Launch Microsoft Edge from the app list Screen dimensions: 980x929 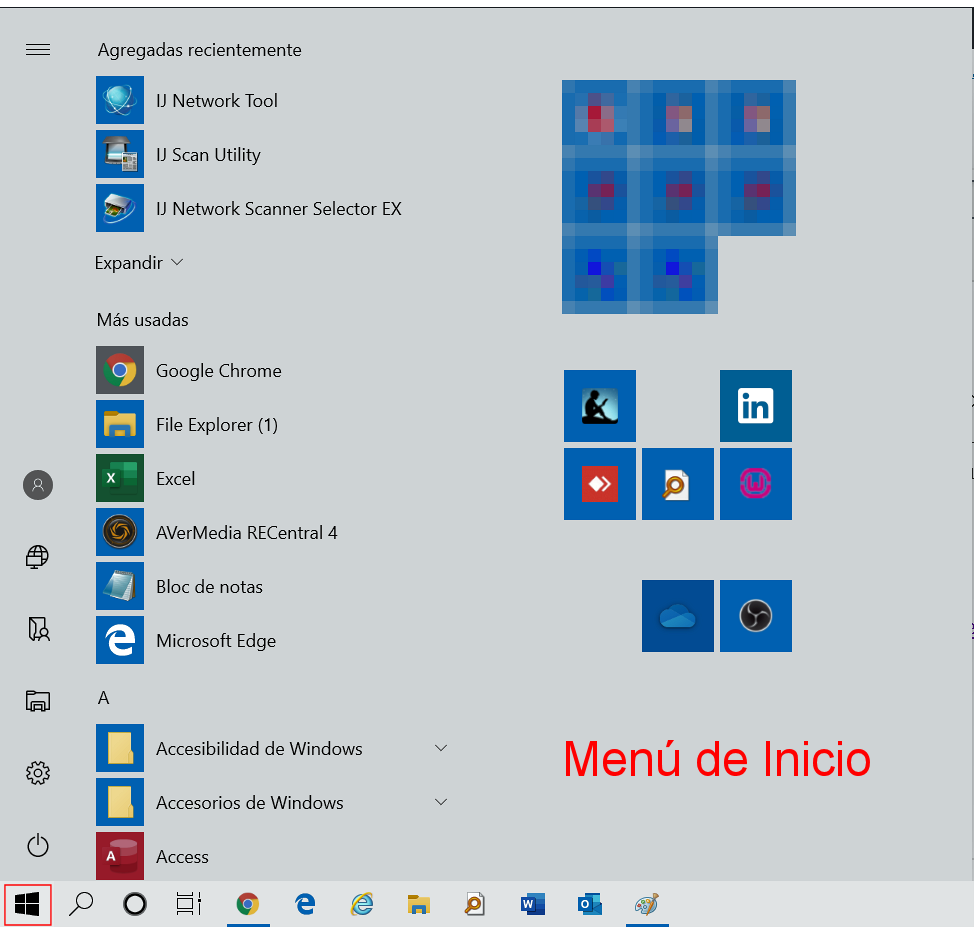pyautogui.click(x=120, y=640)
